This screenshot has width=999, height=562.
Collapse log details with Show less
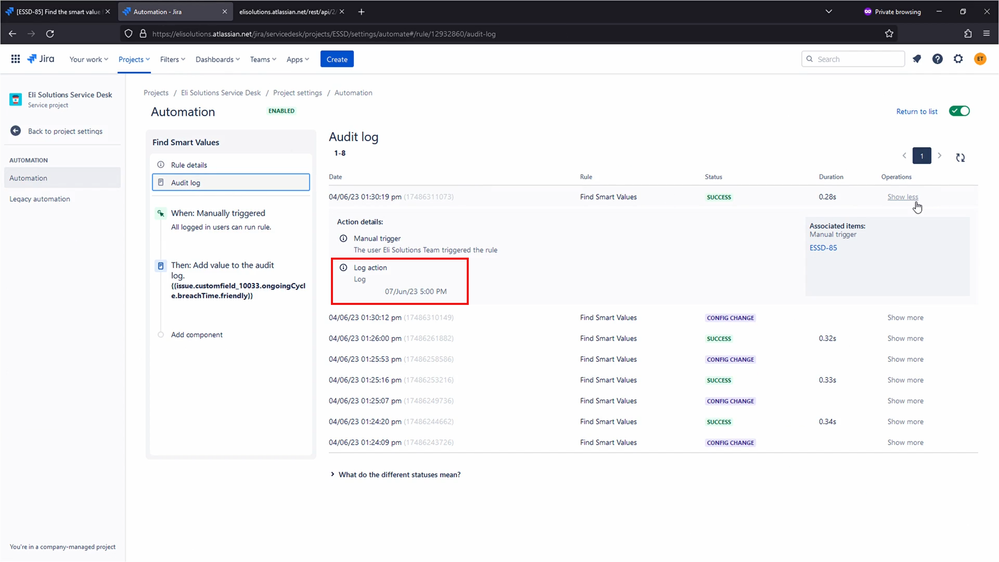click(x=902, y=197)
